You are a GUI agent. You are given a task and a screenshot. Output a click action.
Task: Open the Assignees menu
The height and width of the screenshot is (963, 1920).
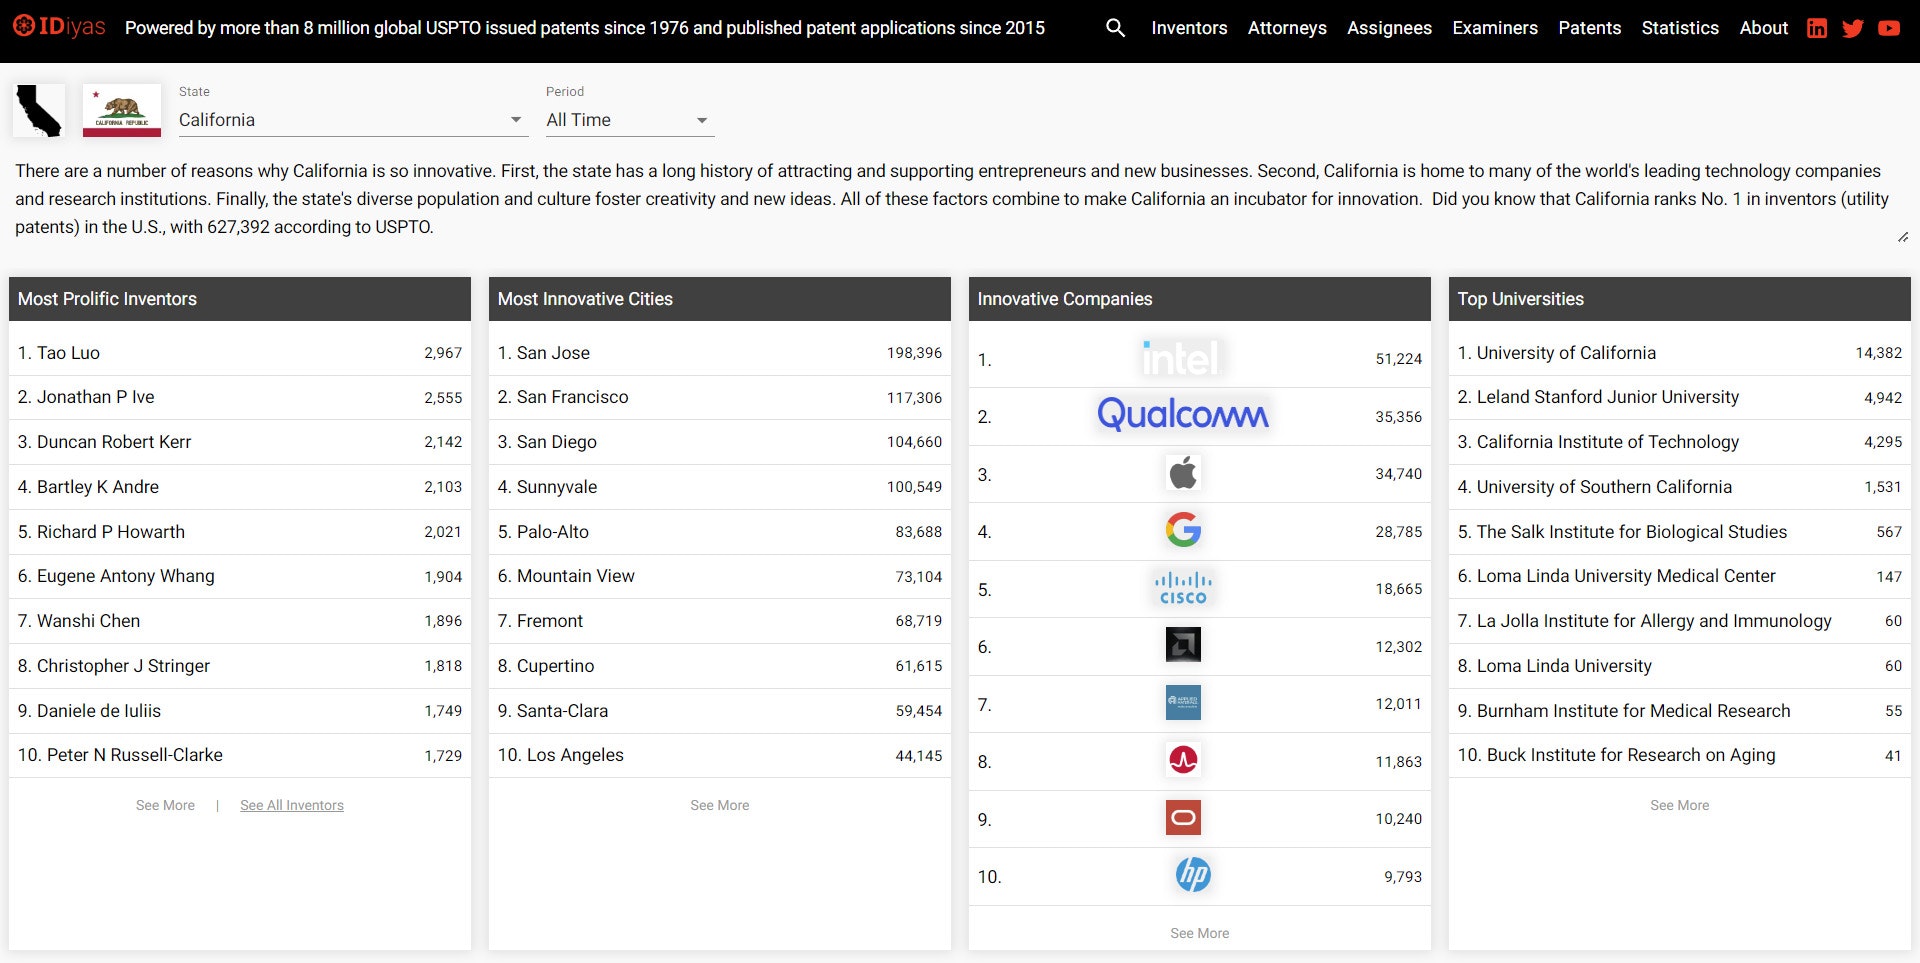point(1389,28)
